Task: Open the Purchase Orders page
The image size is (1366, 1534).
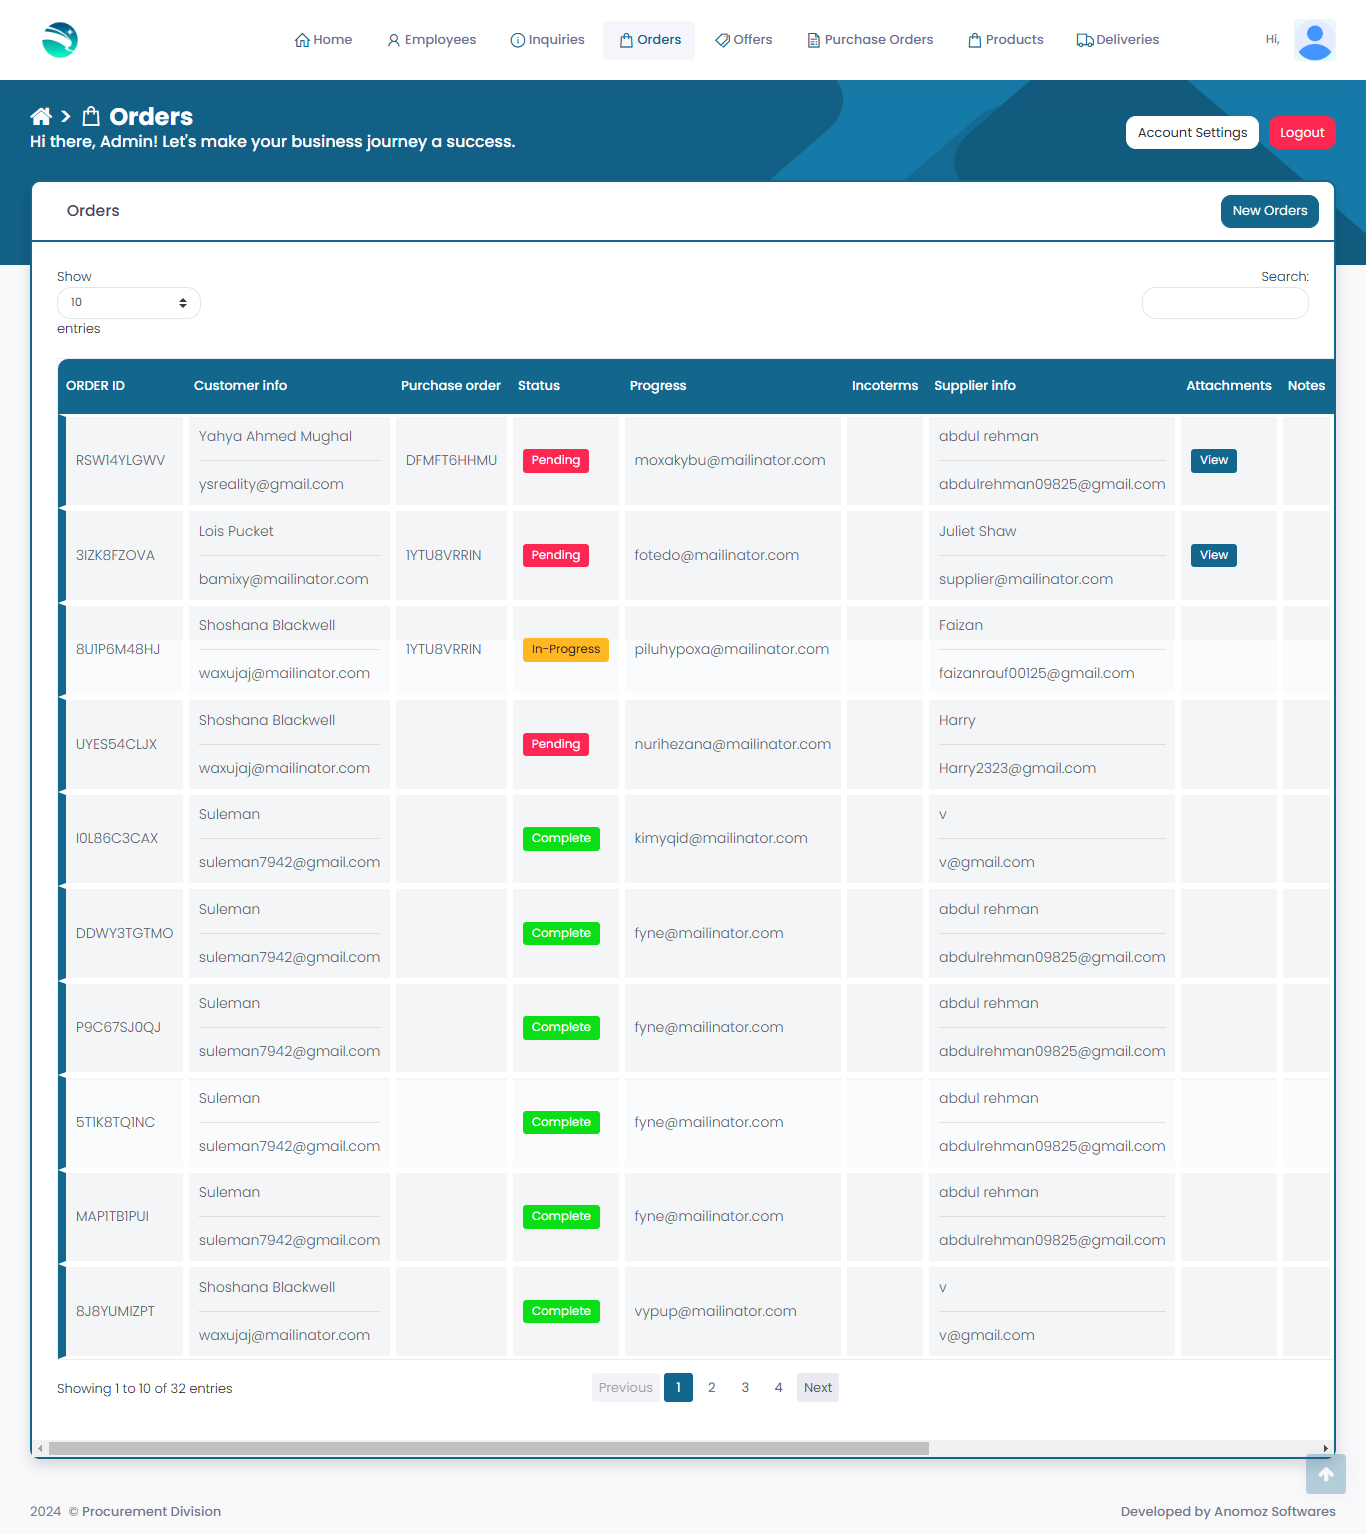Action: coord(870,40)
